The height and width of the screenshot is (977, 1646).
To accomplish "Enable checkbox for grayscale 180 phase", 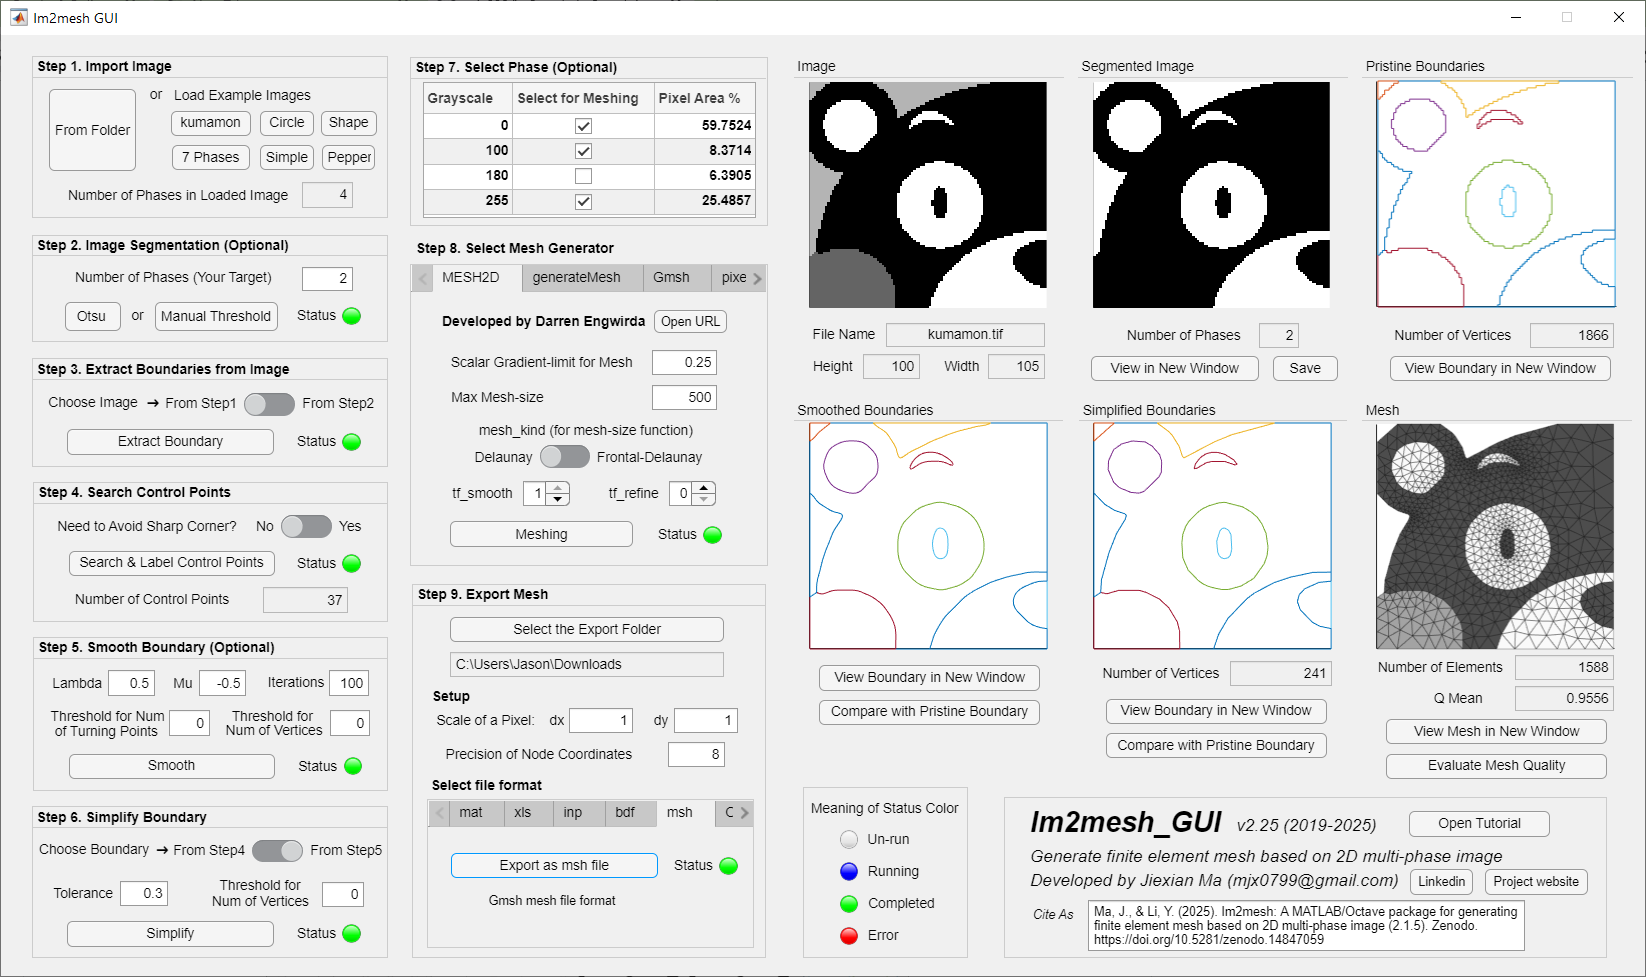I will click(x=583, y=176).
